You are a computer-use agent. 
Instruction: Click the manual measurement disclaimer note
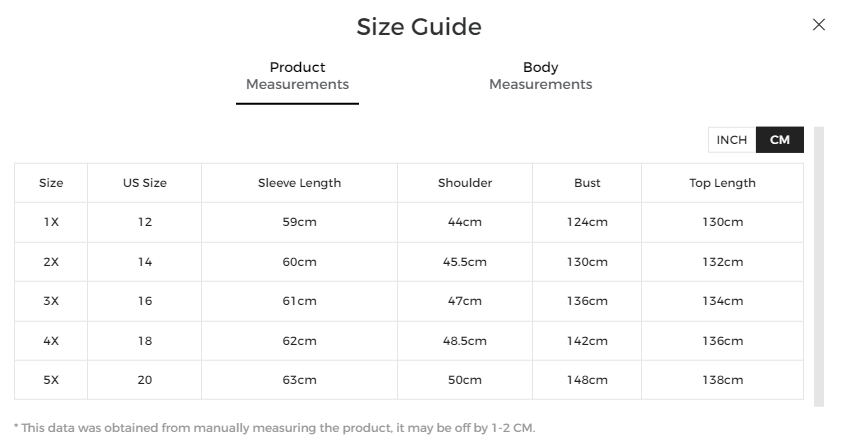275,428
